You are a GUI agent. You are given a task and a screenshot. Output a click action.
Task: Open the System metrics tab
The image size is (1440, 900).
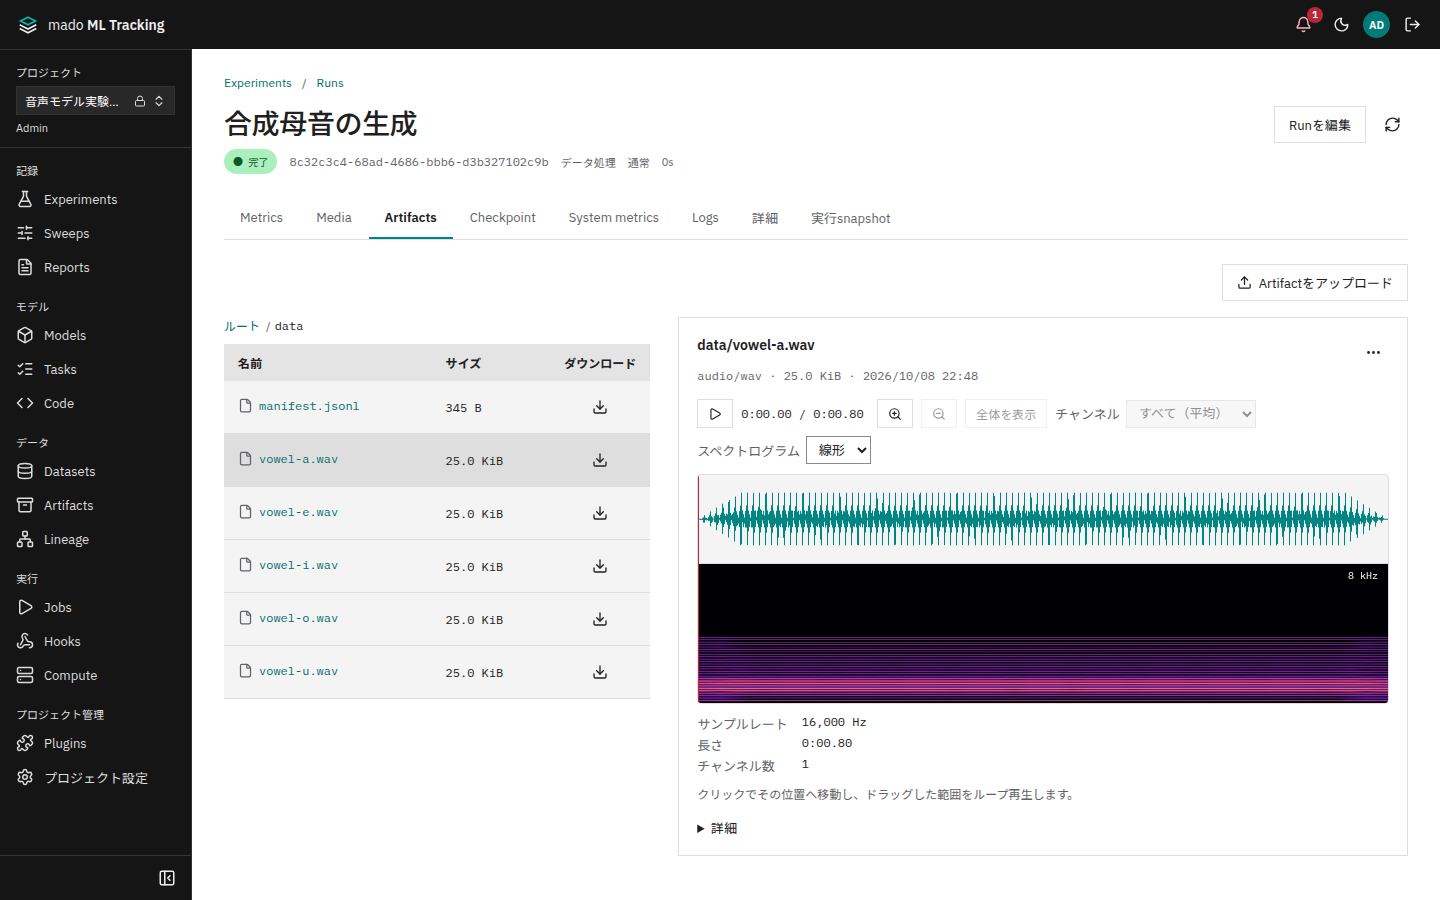pos(614,218)
